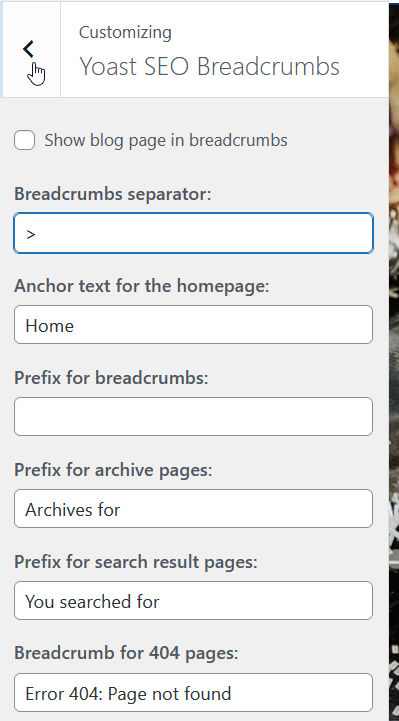Click the 'Prefix for search result pages:' label
Image resolution: width=399 pixels, height=721 pixels.
(136, 562)
